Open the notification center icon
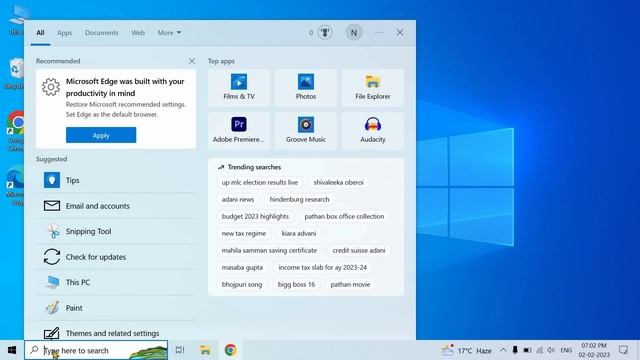 (623, 350)
